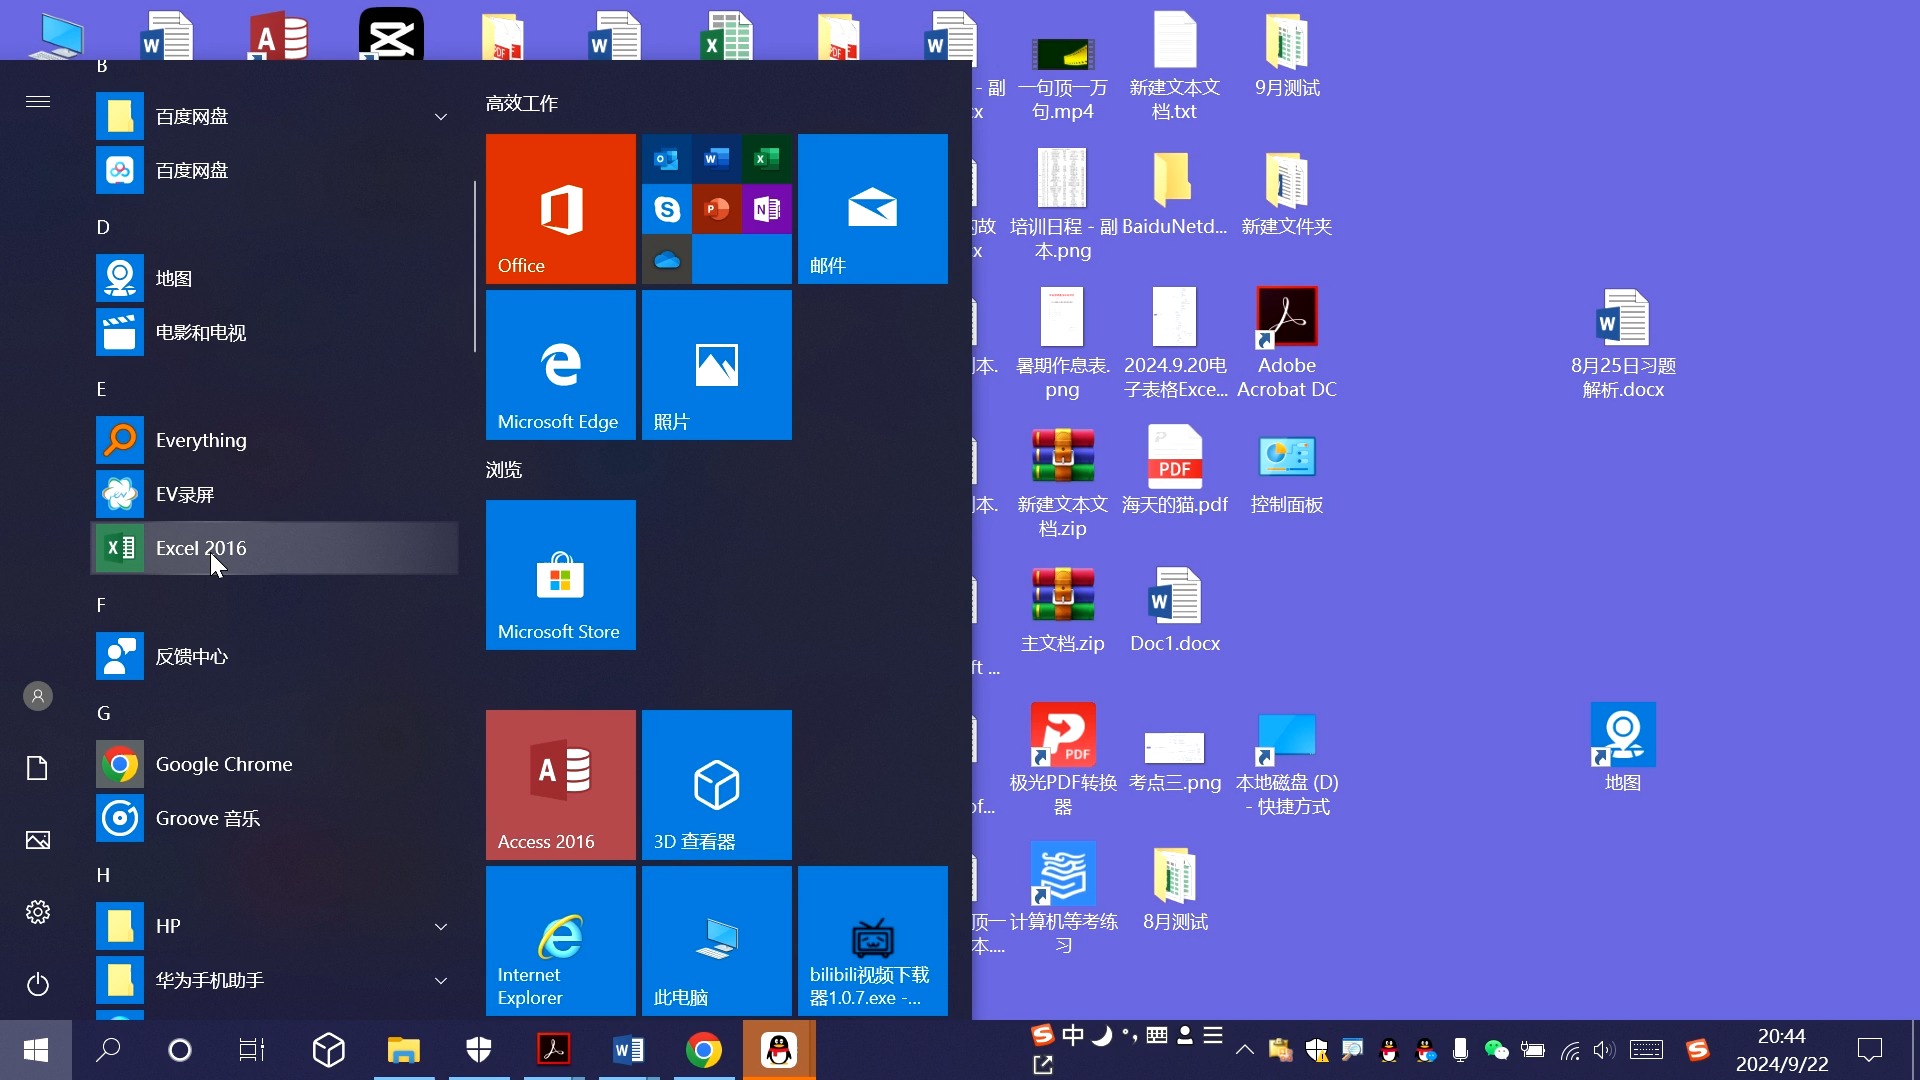Expand start menu hamburger navigation
Screen dimensions: 1920x1080
tap(38, 102)
